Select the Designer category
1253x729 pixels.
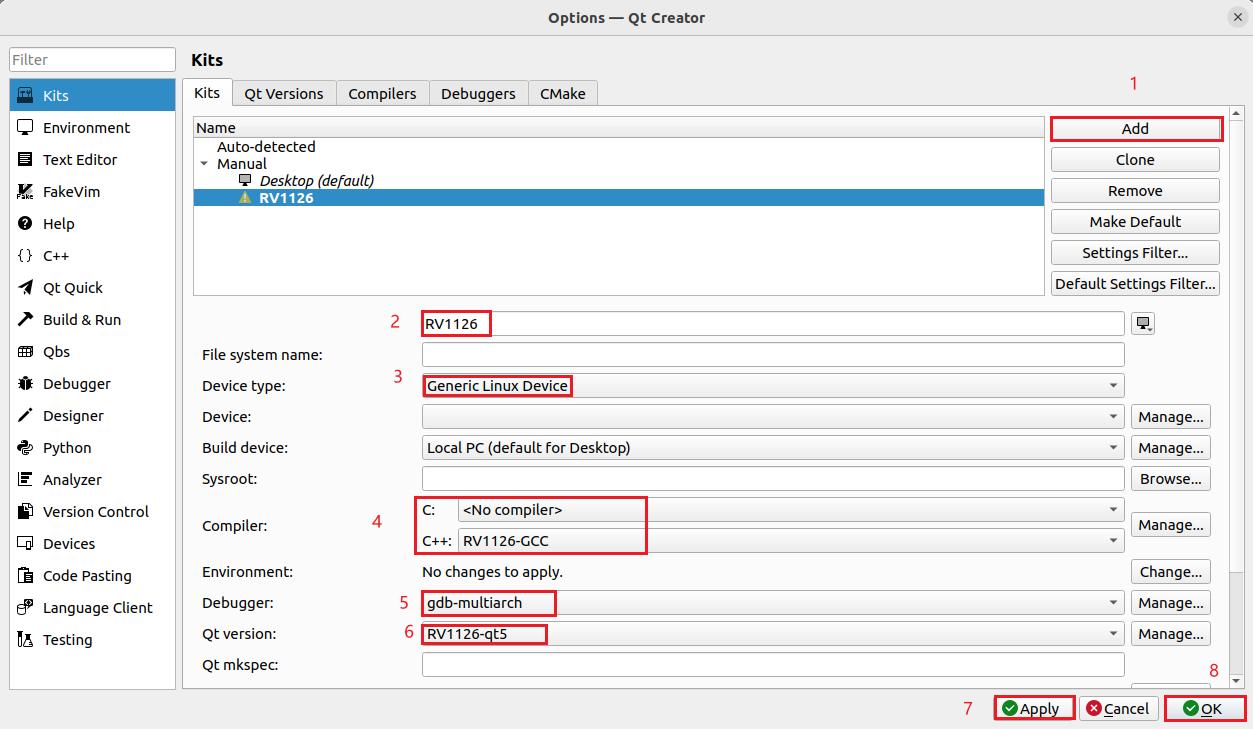tap(92, 416)
